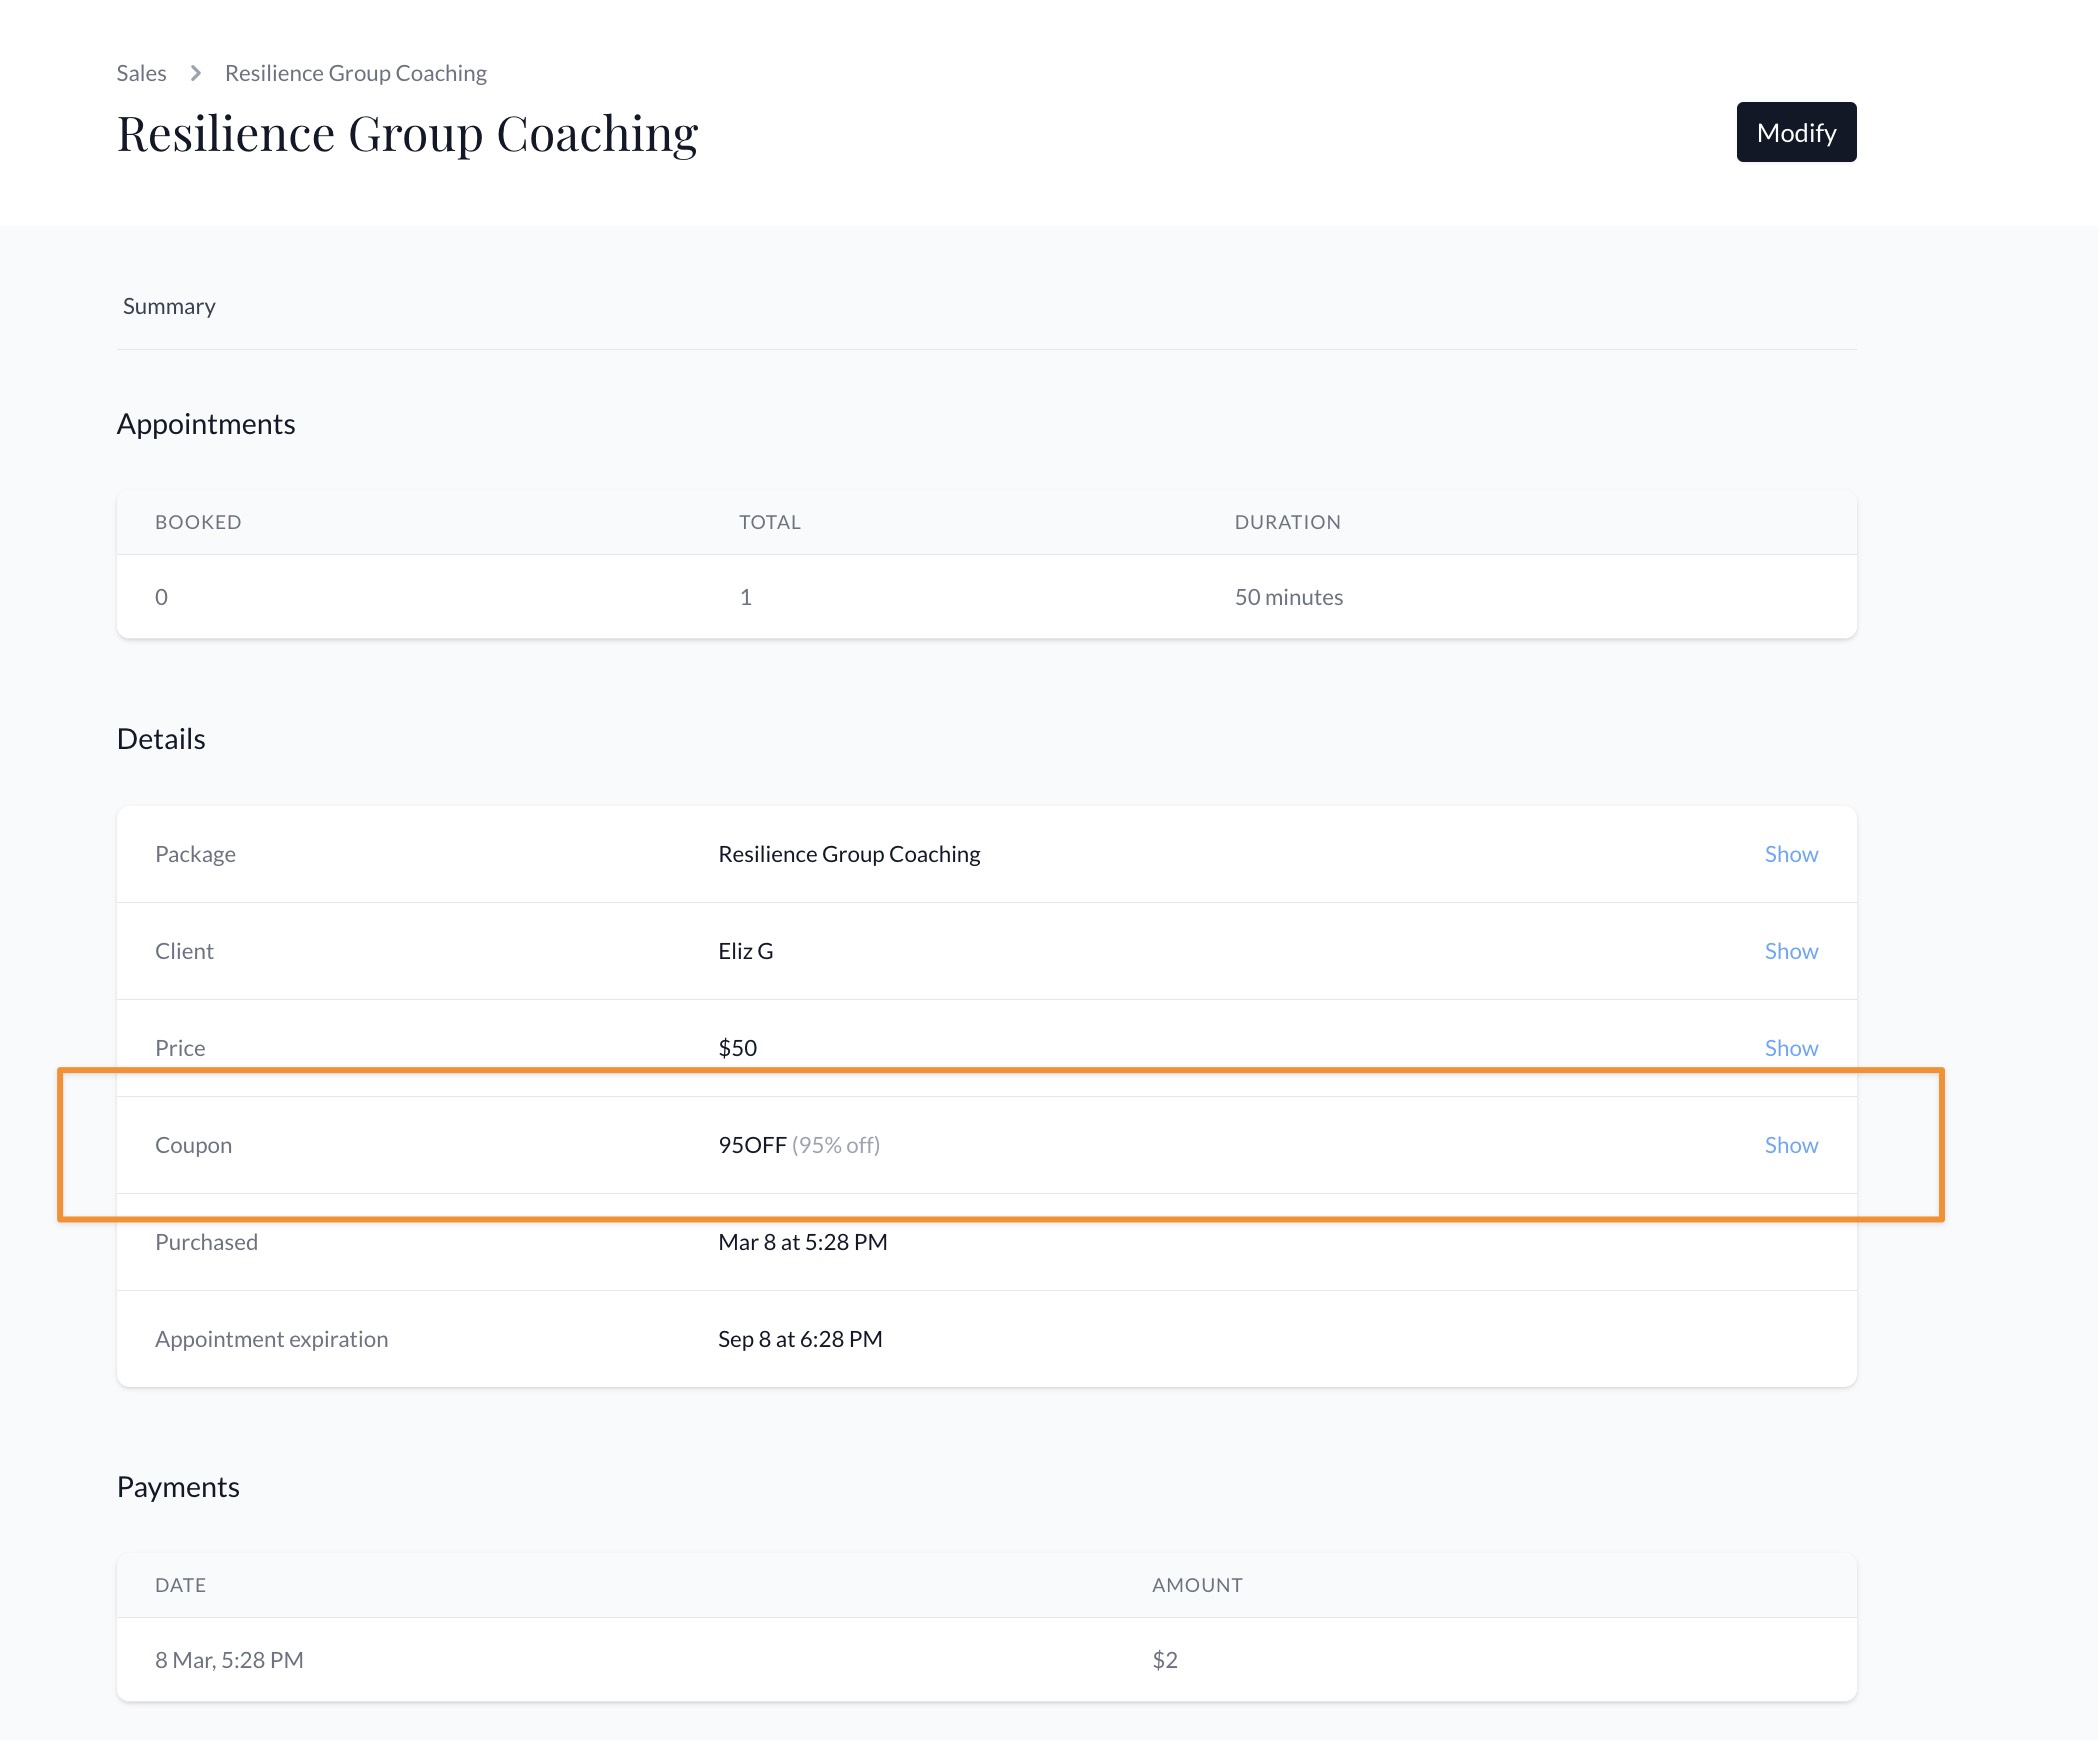Screen dimensions: 2098x1740
Task: Click the $2 payment amount
Action: [1164, 1660]
